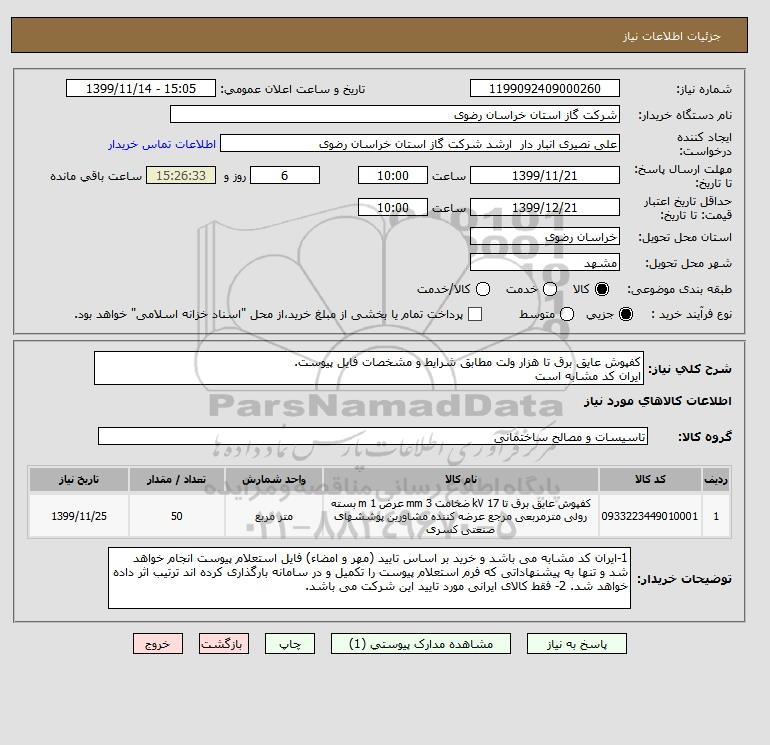This screenshot has height=745, width=770.
Task: Click واحد شمارش column header
Action: coord(274,479)
